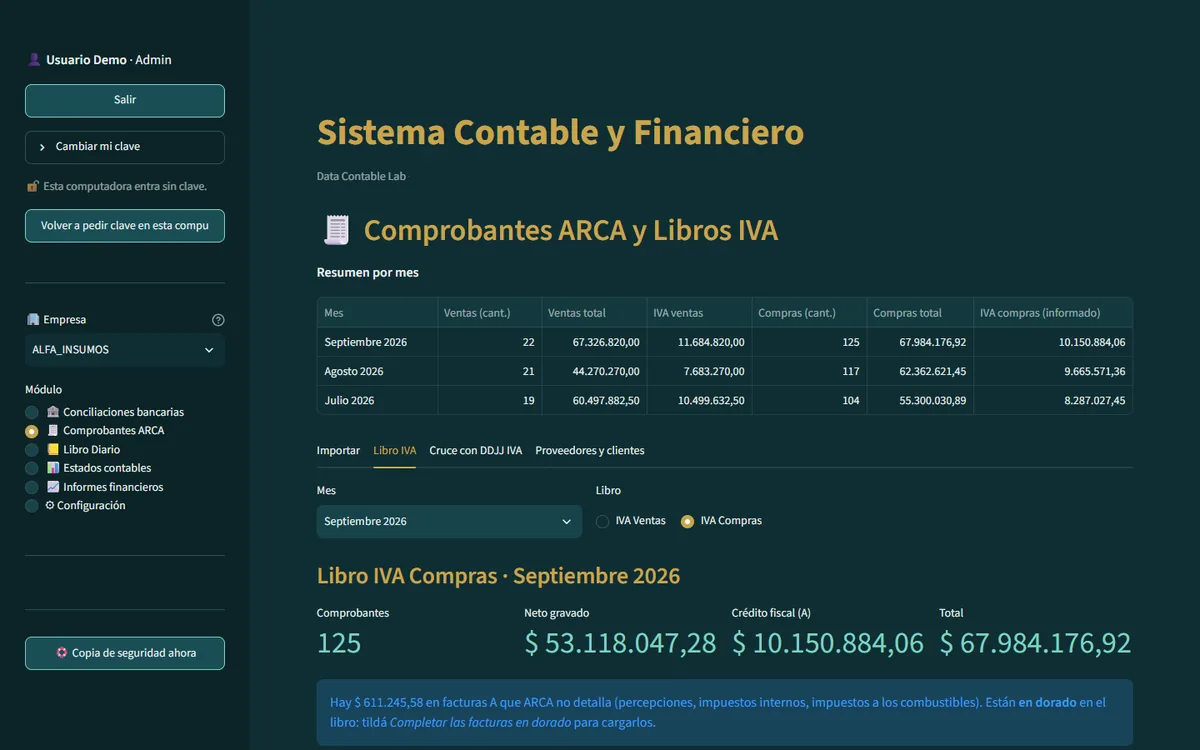Image resolution: width=1200 pixels, height=750 pixels.
Task: Click the Agosto 2026 table cell
Action: click(x=377, y=371)
